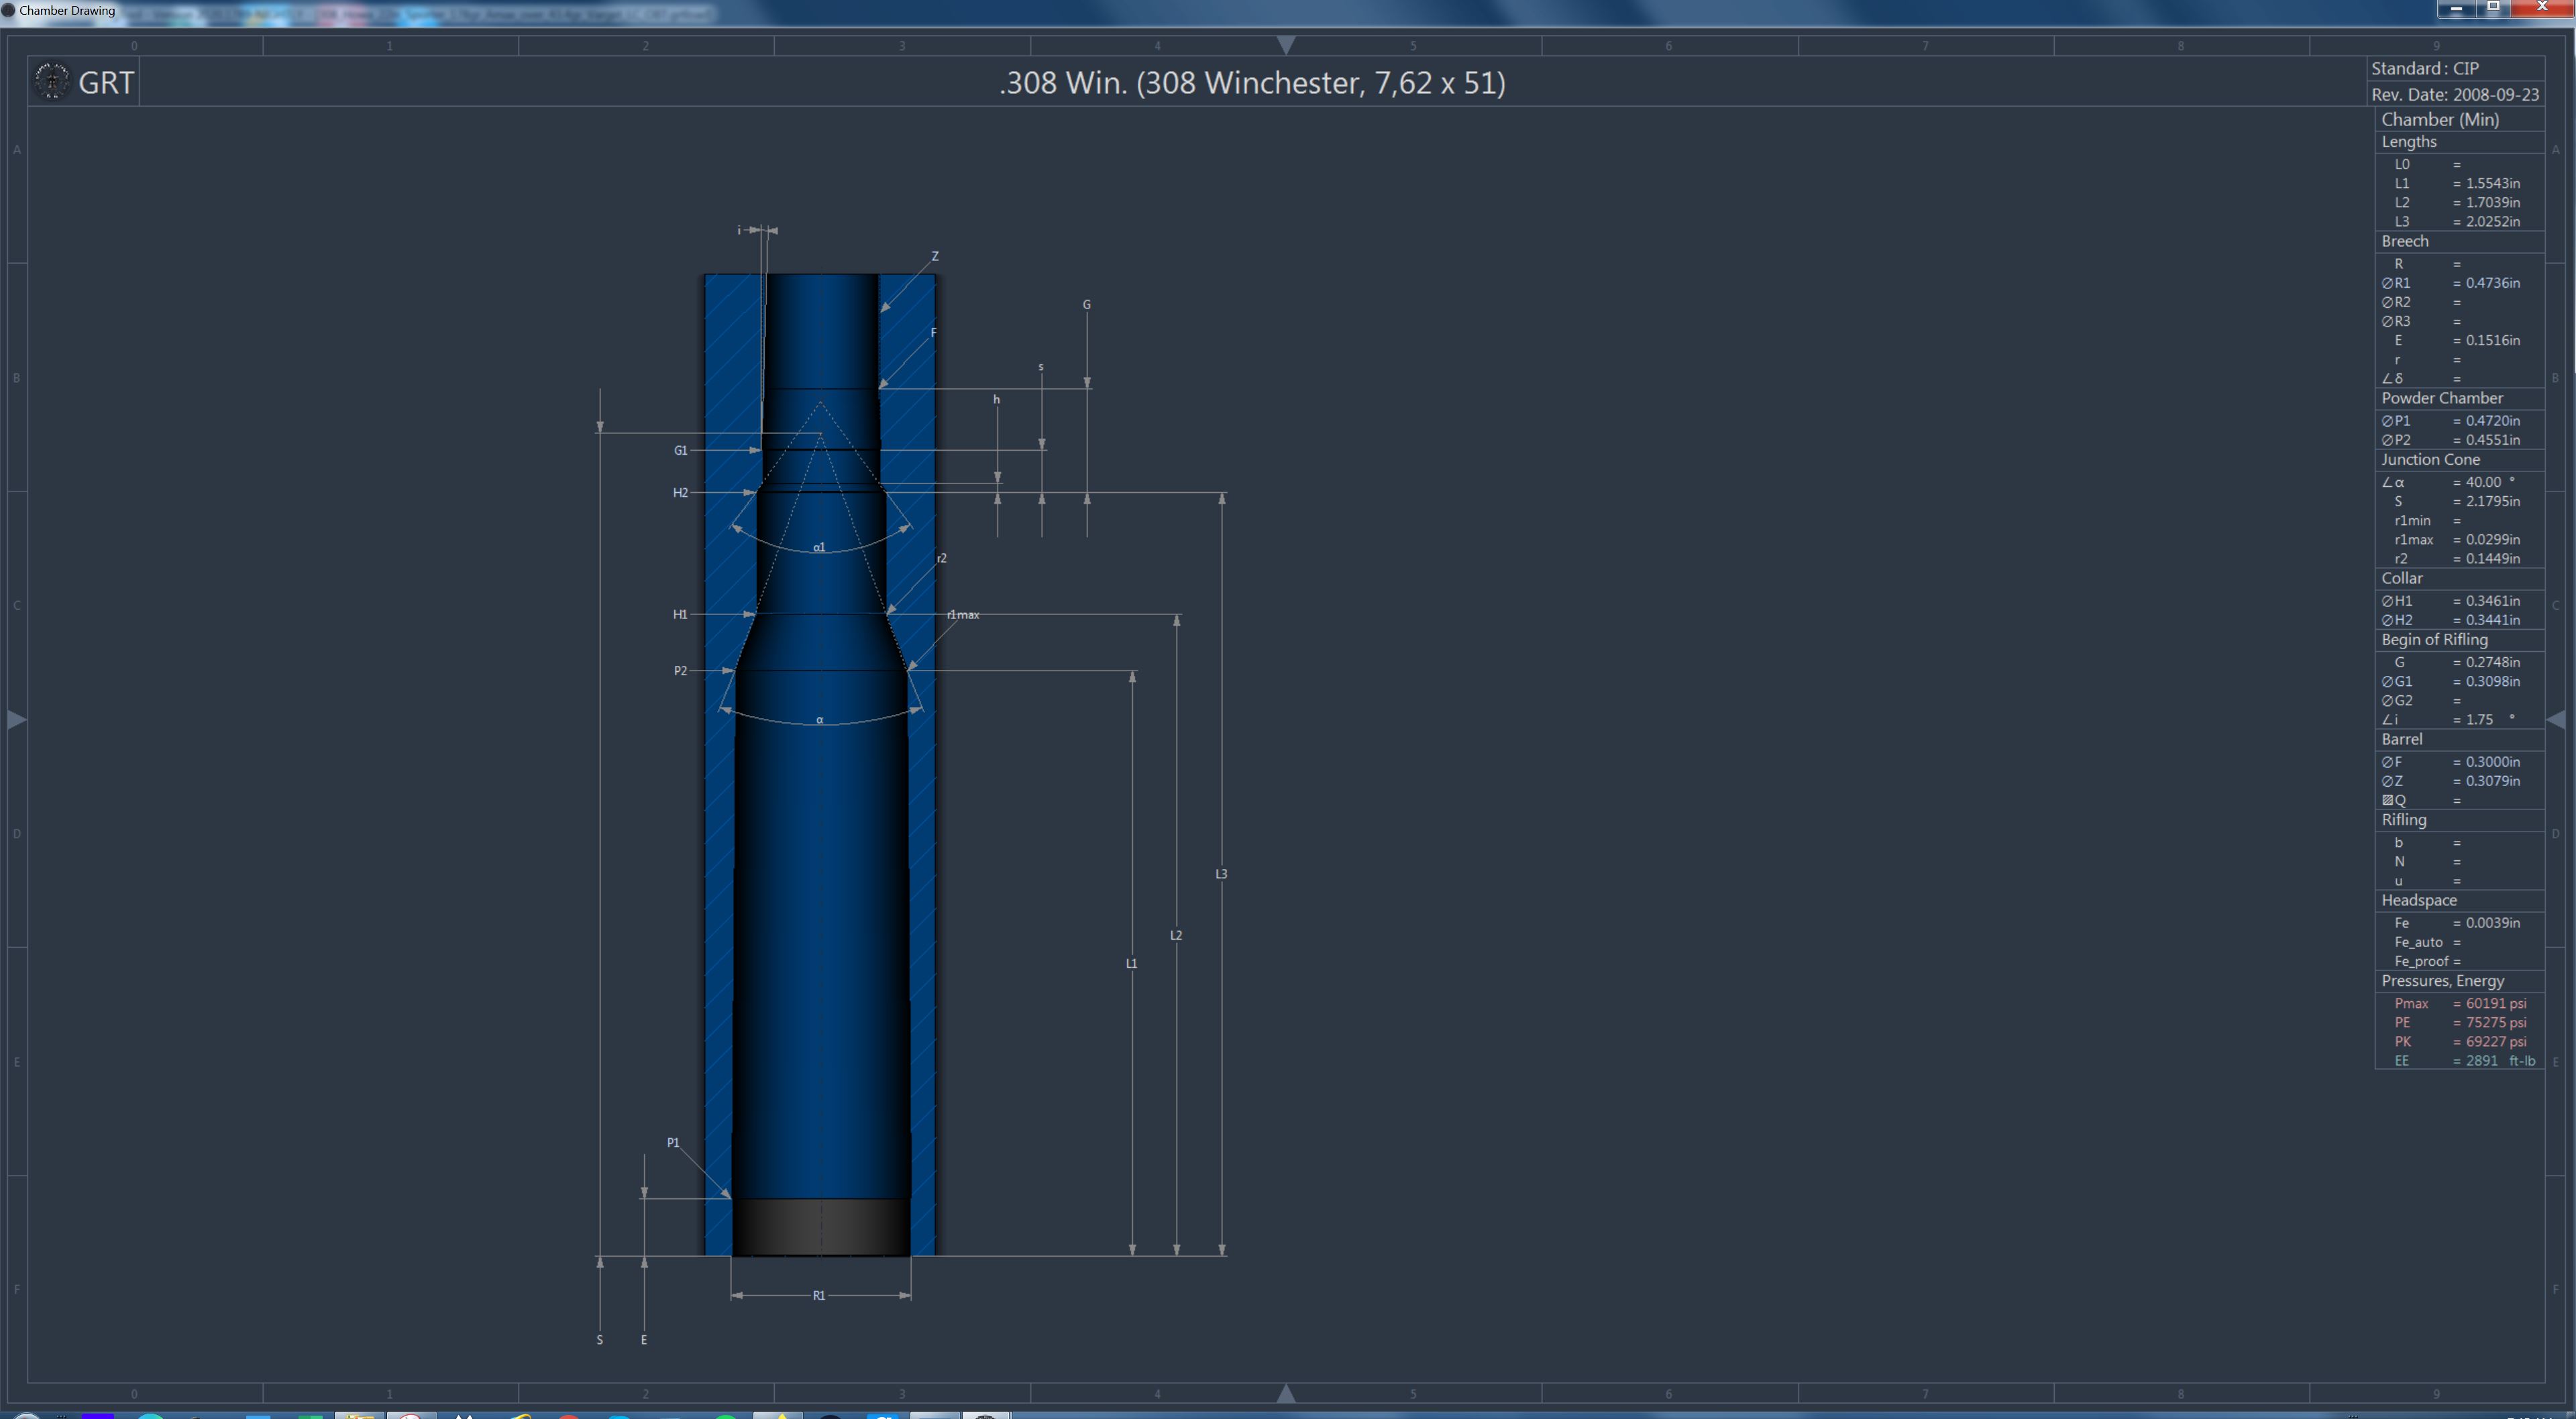2576x1419 pixels.
Task: Click the R1 dimension label below chamber
Action: [x=819, y=1295]
